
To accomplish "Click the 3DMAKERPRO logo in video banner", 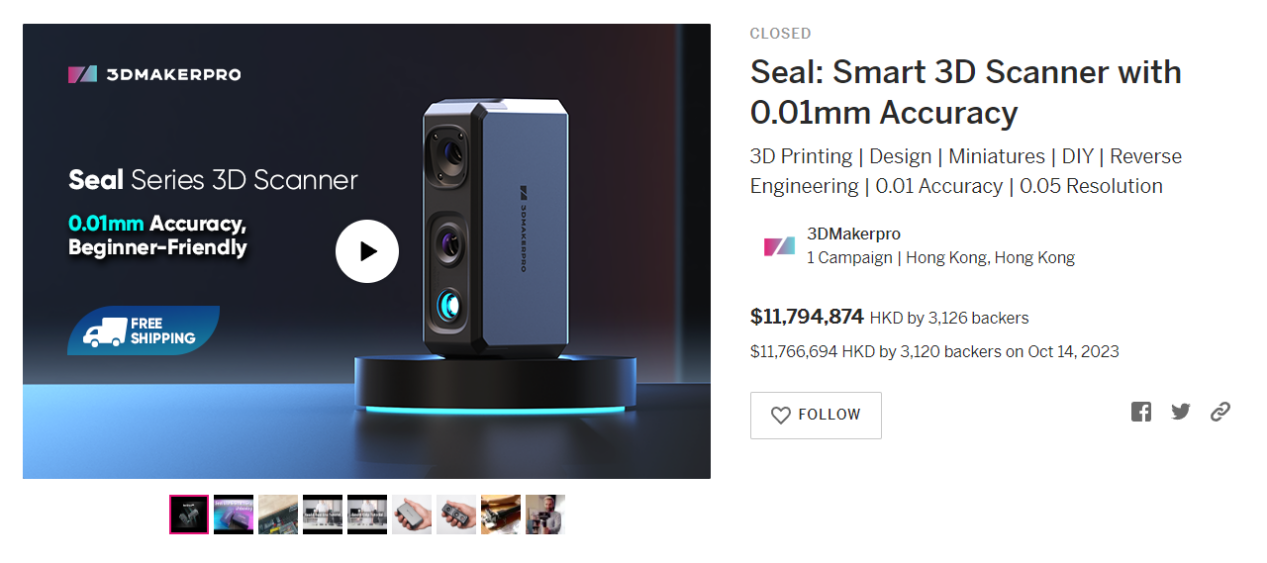I will pos(154,74).
